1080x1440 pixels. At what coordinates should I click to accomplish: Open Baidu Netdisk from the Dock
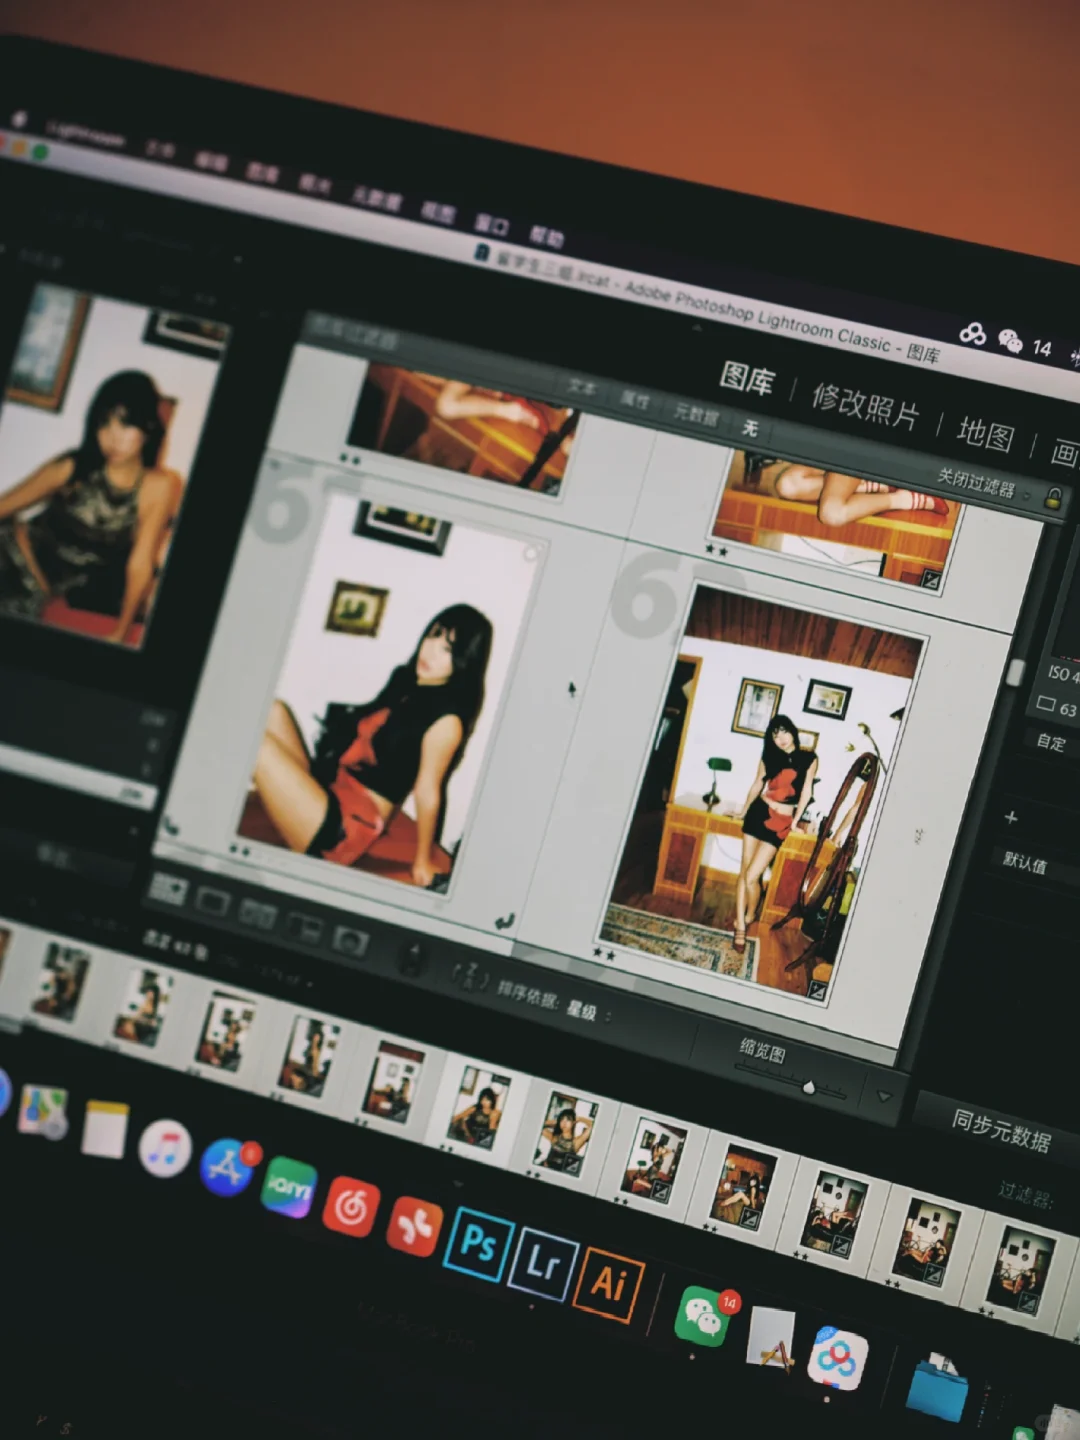[x=838, y=1359]
